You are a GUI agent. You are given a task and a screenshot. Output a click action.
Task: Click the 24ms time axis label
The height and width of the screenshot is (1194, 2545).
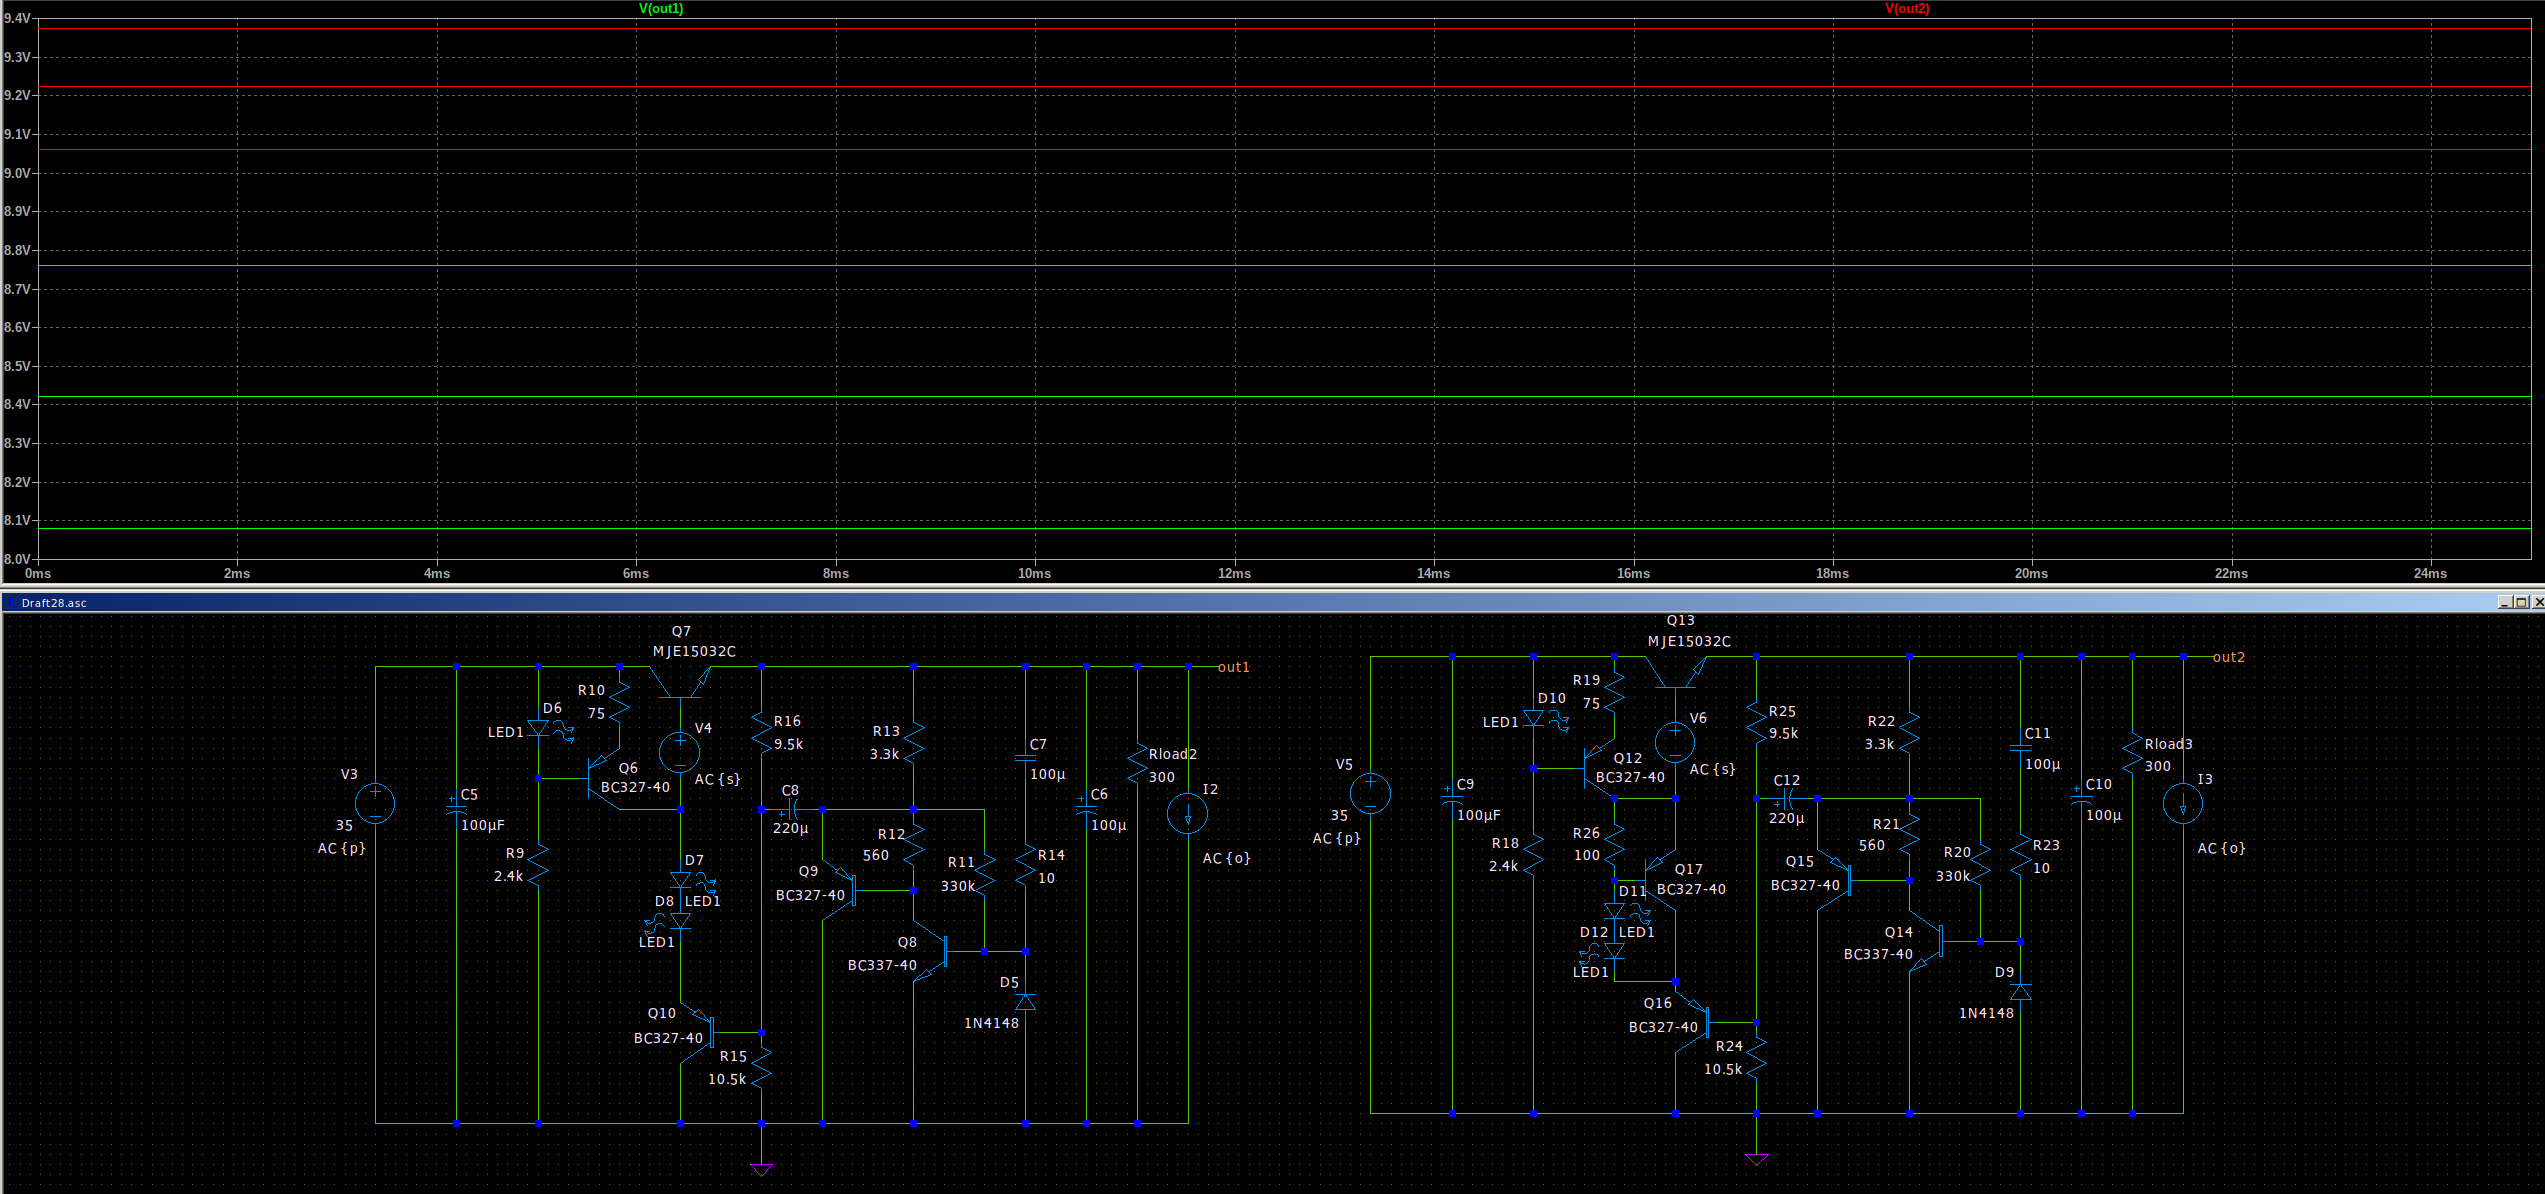coord(2430,573)
